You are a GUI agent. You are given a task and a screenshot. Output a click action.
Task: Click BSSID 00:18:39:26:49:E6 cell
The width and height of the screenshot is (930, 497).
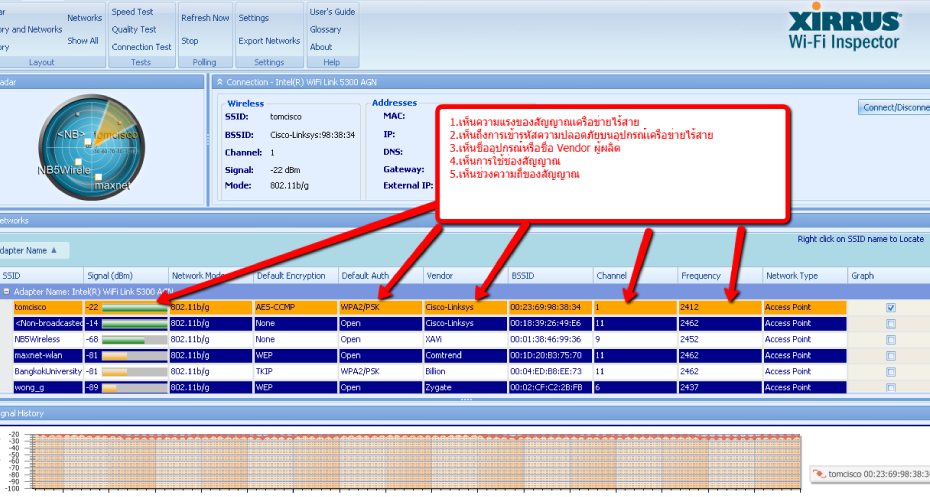tap(550, 323)
